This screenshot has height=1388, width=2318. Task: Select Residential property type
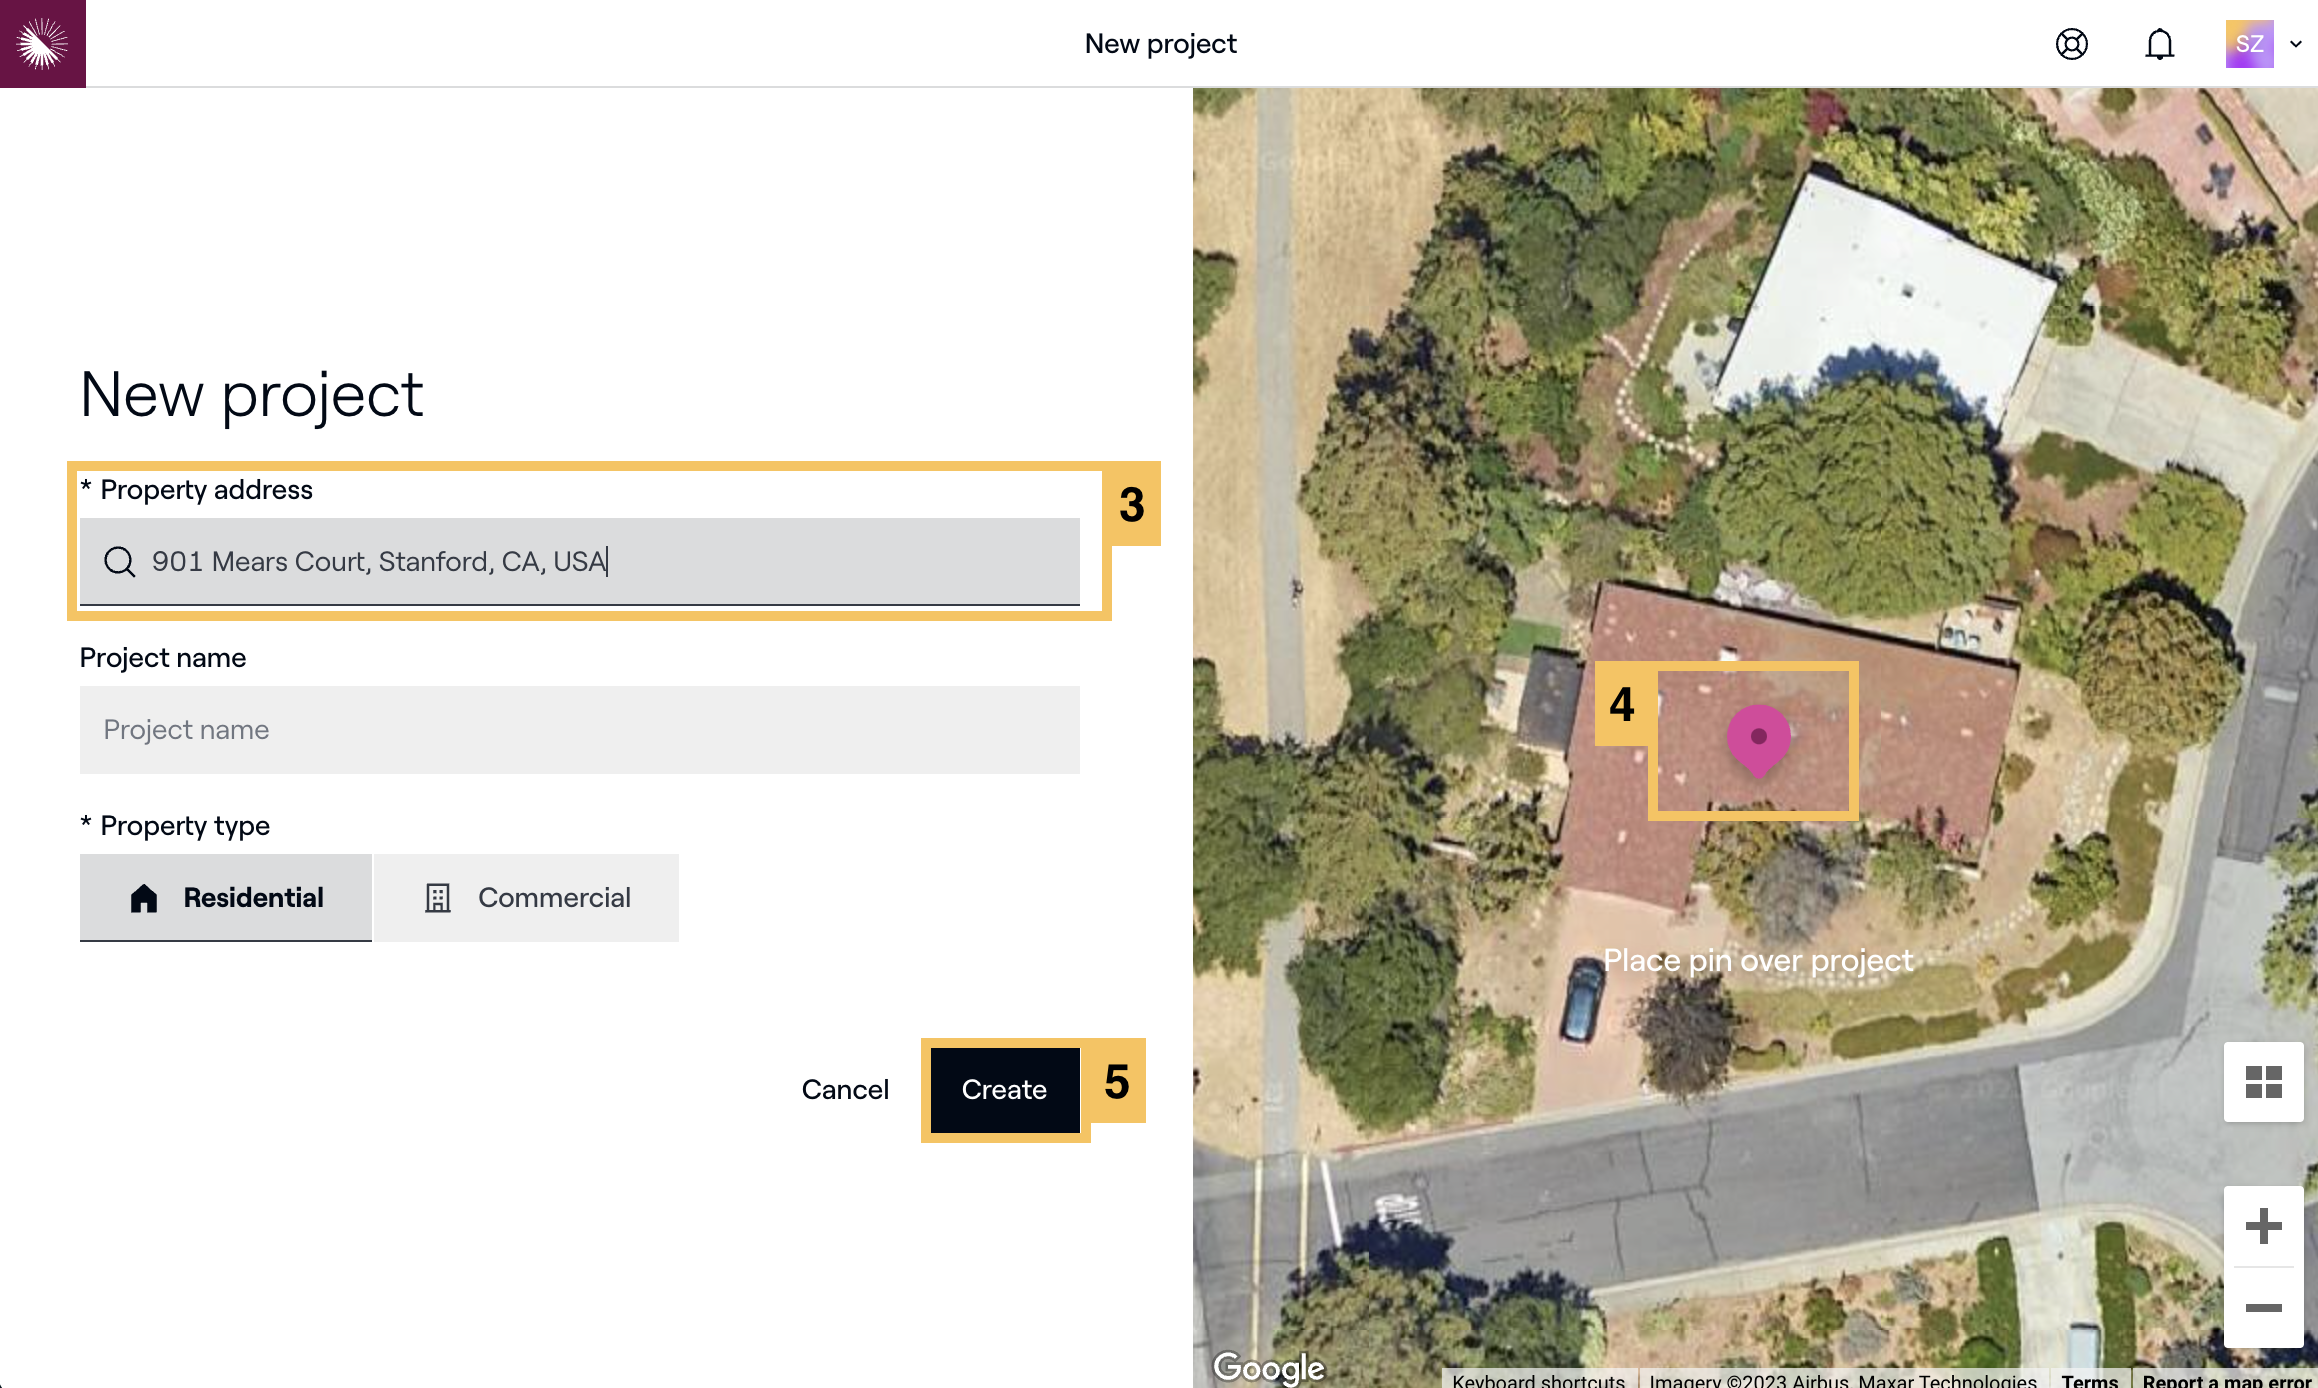click(x=226, y=897)
